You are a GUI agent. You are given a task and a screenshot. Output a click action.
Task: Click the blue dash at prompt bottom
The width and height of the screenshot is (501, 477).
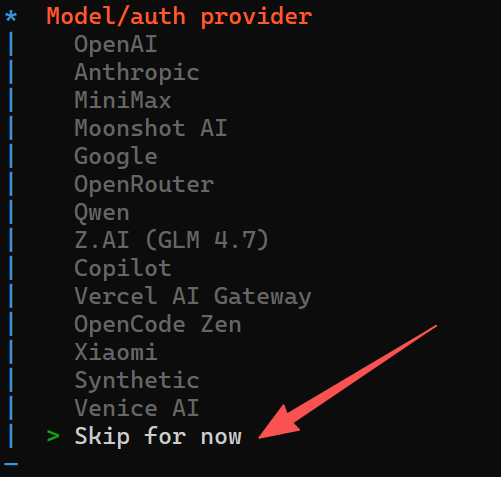click(x=11, y=464)
